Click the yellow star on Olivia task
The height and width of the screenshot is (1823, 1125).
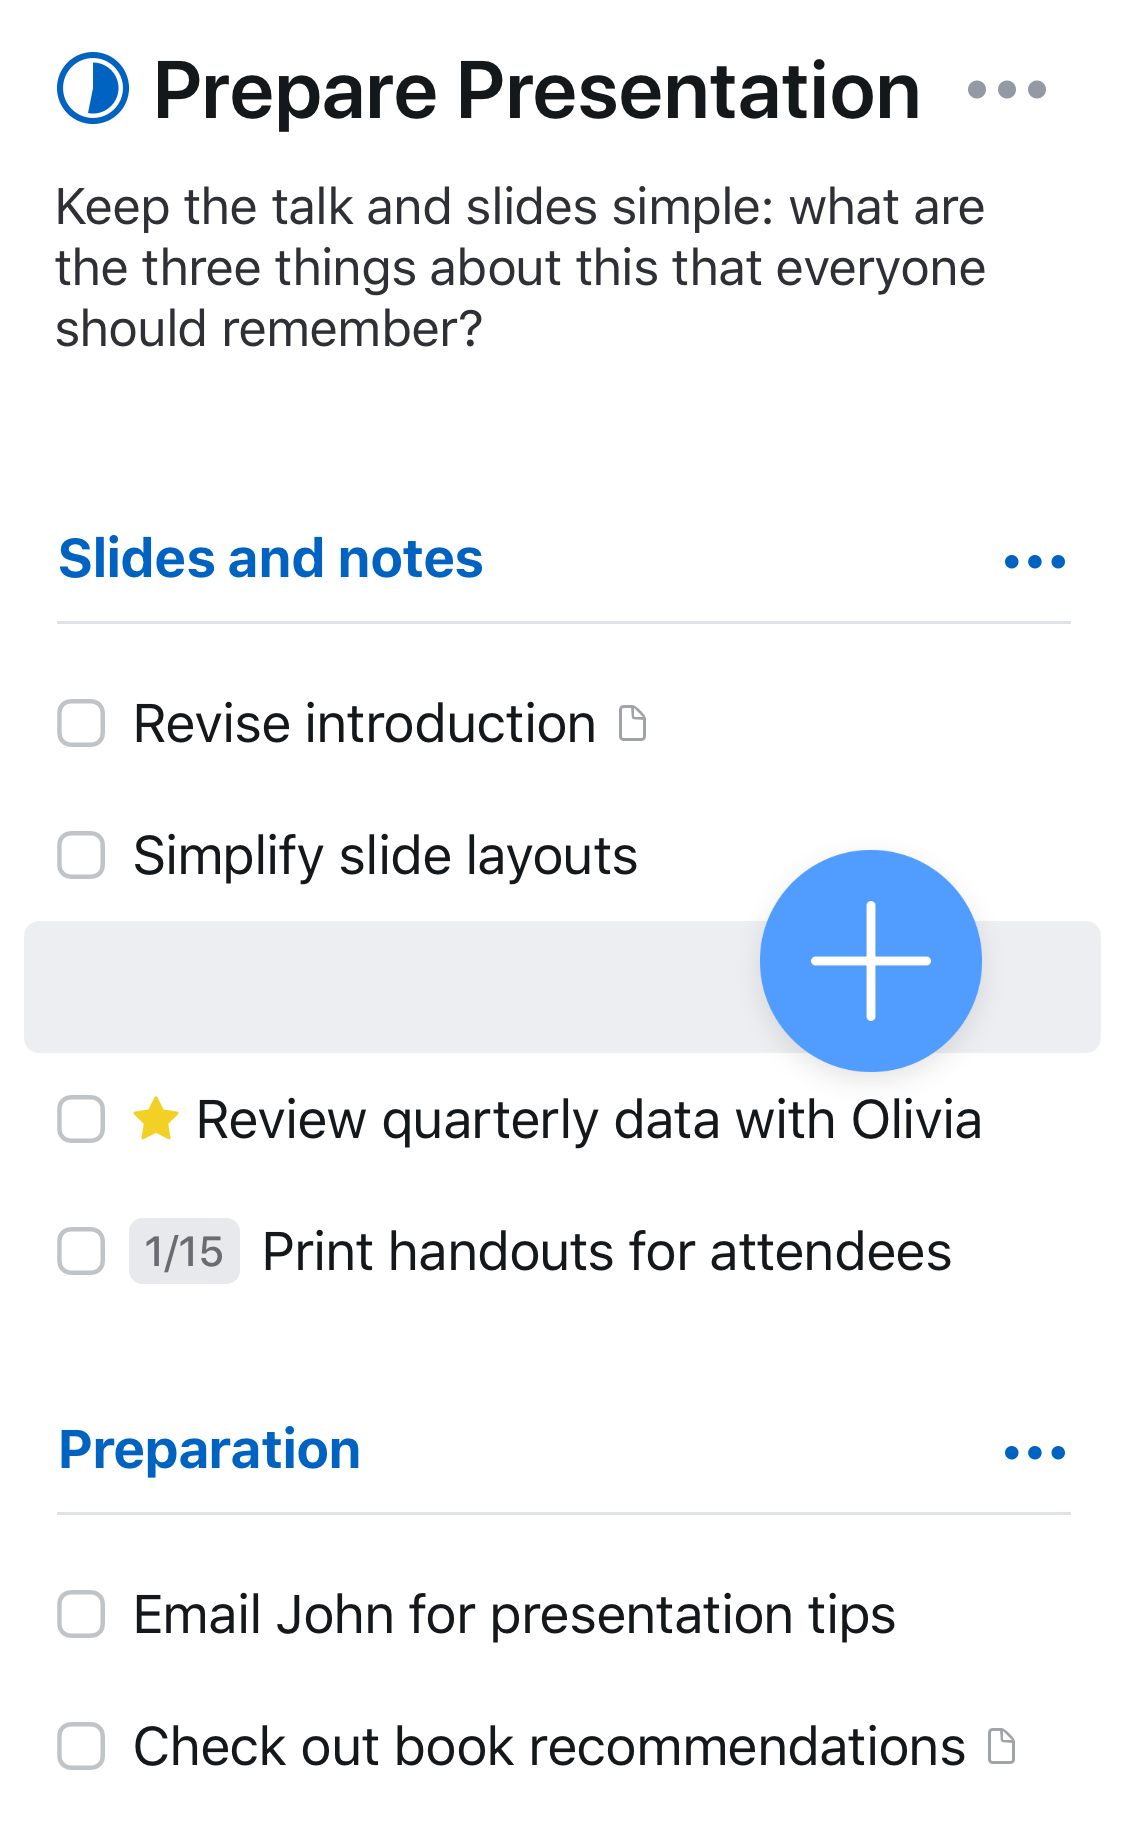click(x=156, y=1119)
